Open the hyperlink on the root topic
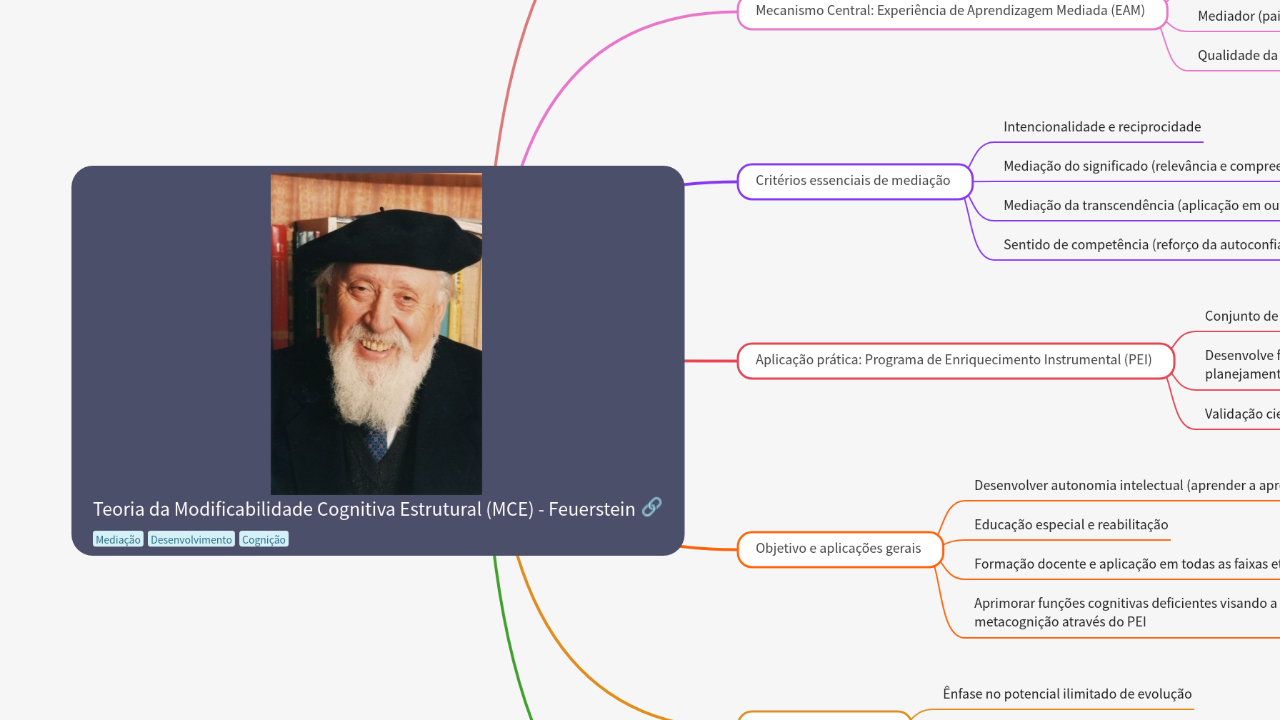The height and width of the screenshot is (720, 1280). [651, 508]
